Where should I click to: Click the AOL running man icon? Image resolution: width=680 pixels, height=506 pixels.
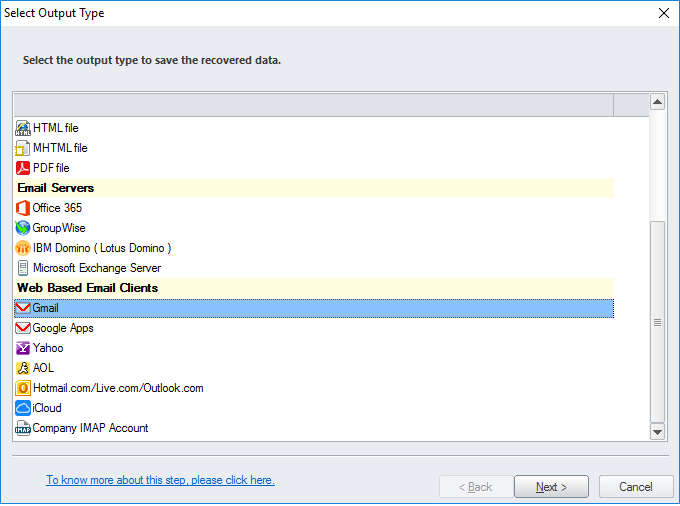[23, 368]
